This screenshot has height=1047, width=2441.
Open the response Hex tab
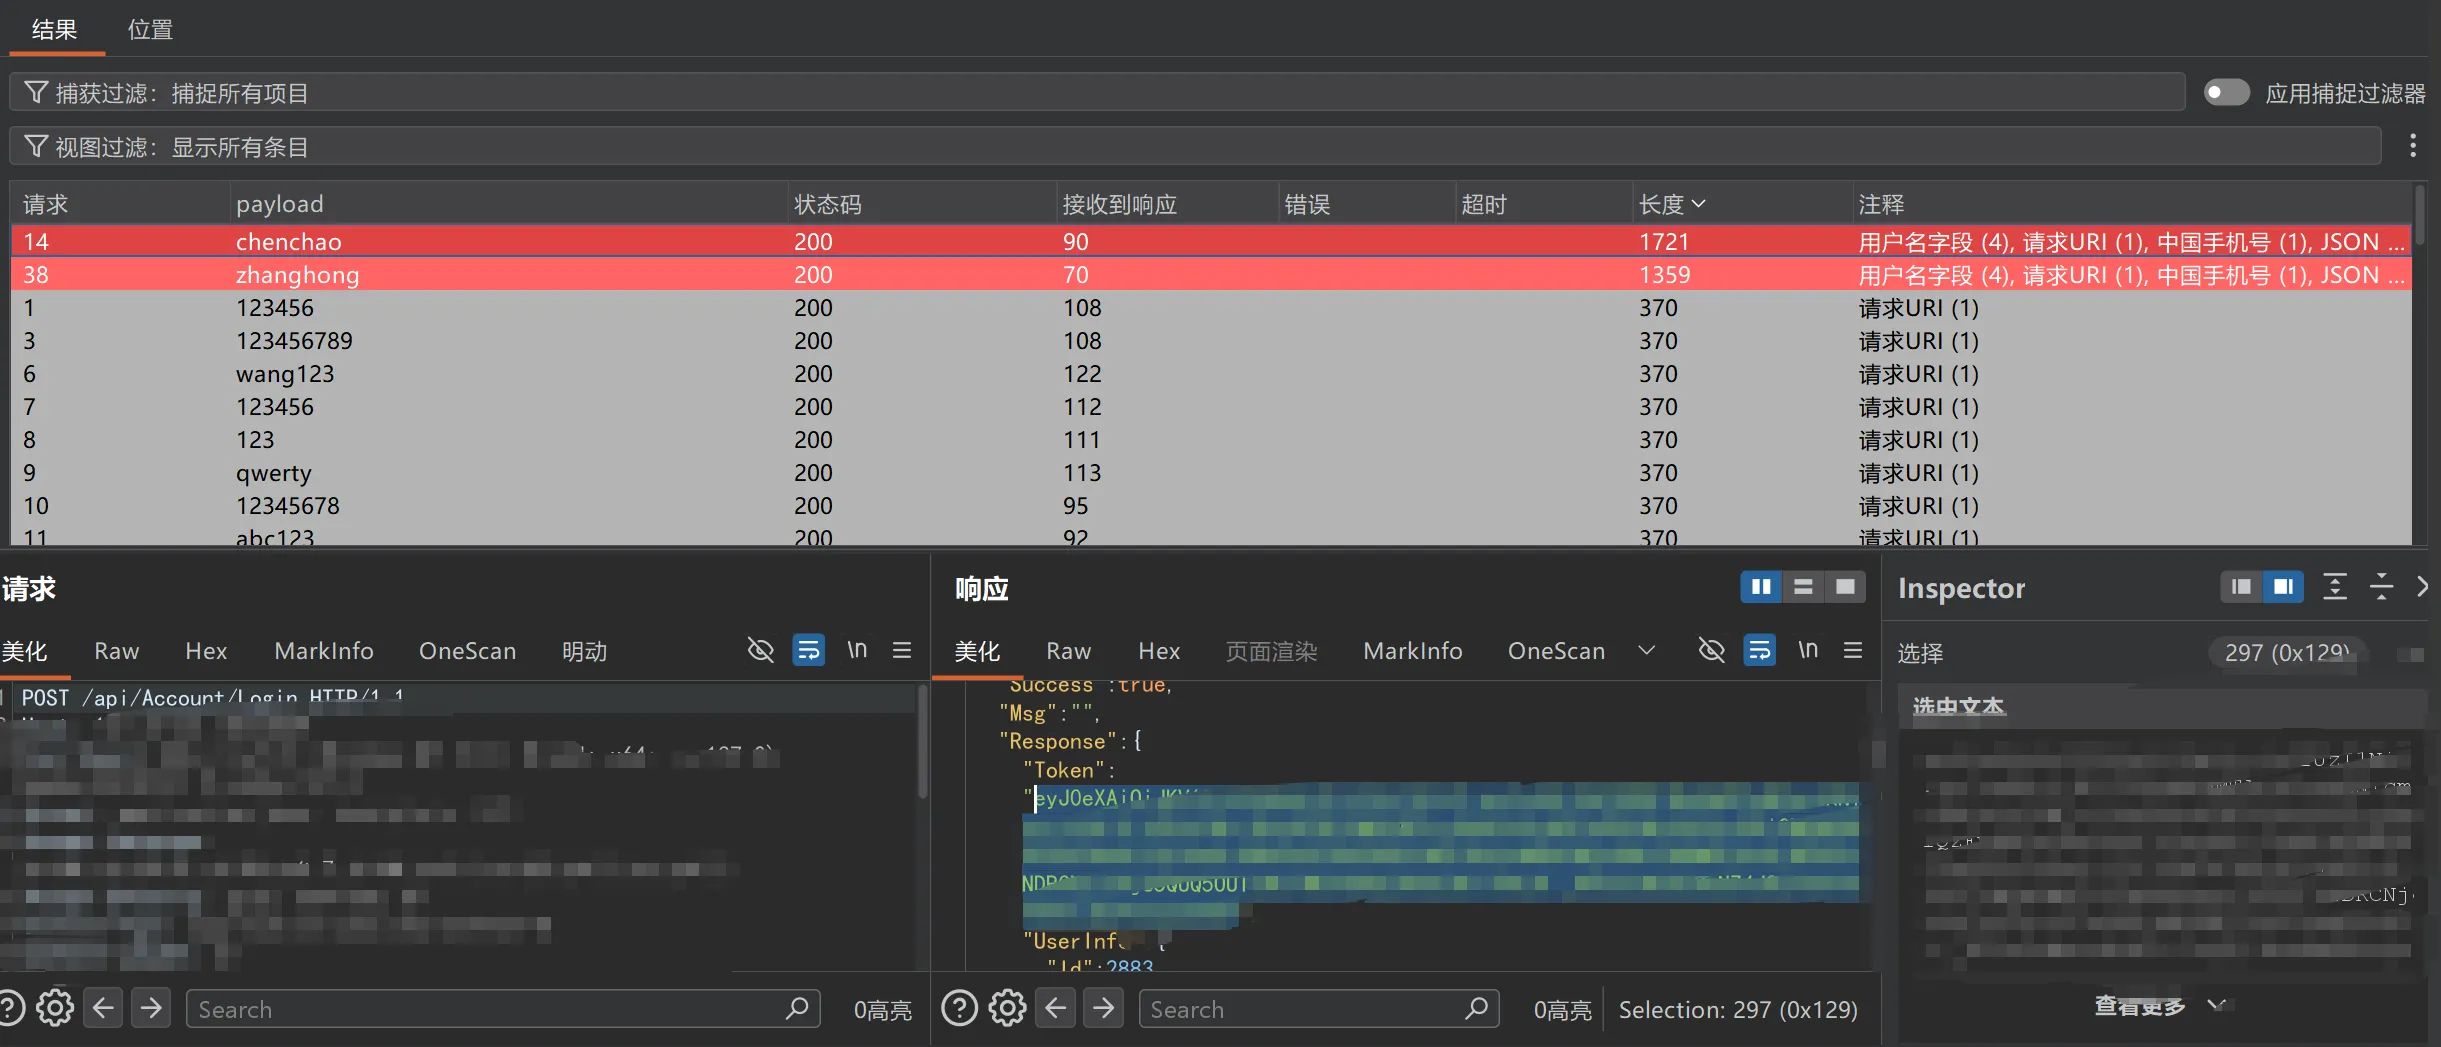(x=1159, y=651)
